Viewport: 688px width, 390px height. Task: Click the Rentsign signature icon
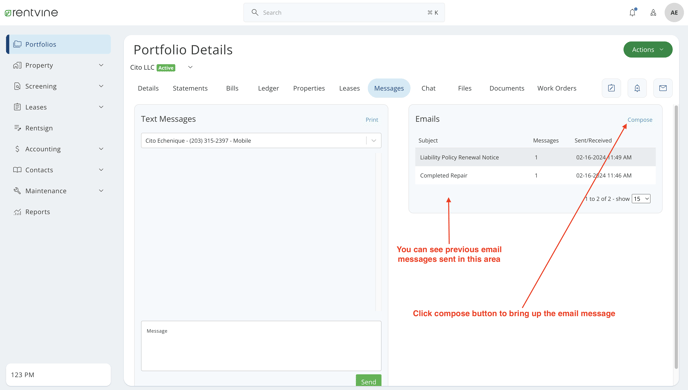[x=17, y=128]
